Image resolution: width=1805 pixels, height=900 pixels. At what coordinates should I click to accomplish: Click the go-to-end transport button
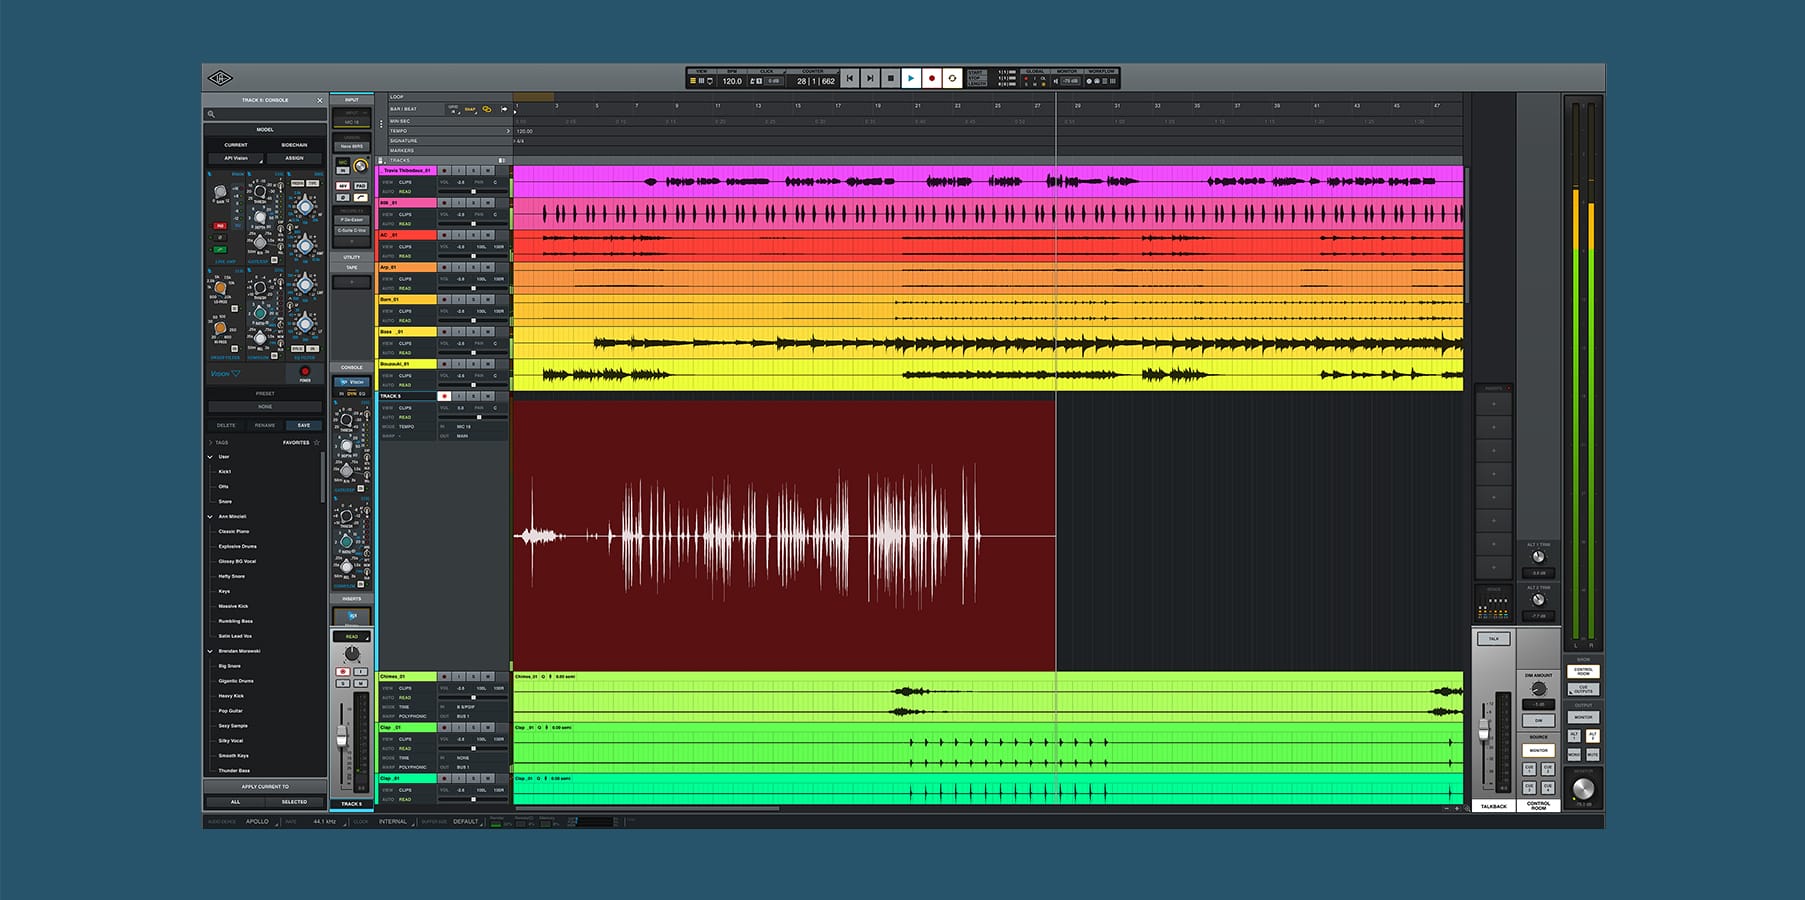[x=869, y=78]
